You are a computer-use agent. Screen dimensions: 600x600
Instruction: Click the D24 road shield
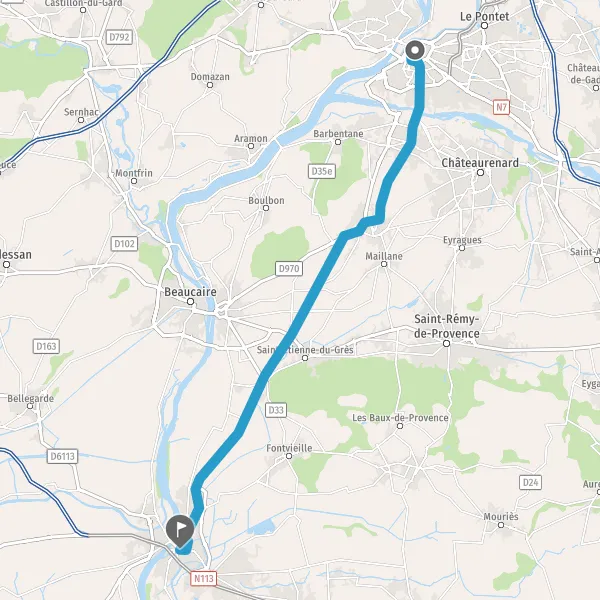click(x=530, y=482)
